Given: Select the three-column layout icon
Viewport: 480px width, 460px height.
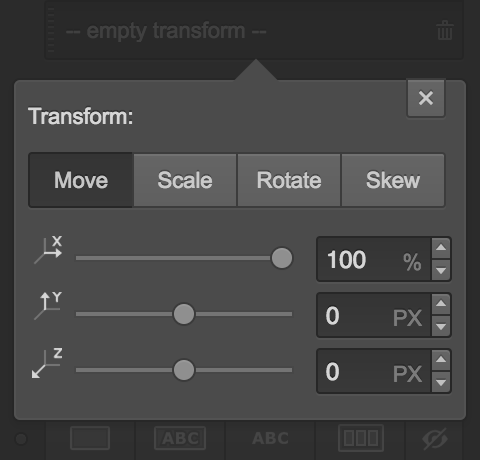Looking at the screenshot, I should (361, 438).
